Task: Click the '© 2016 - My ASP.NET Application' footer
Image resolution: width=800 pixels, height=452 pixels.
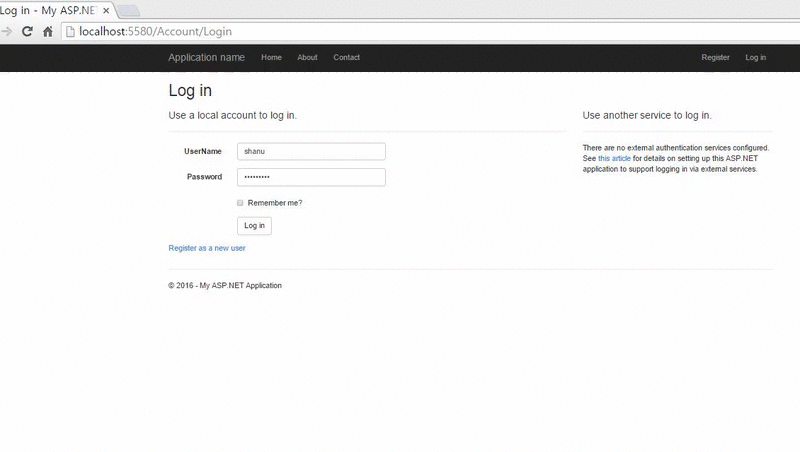Action: (225, 286)
